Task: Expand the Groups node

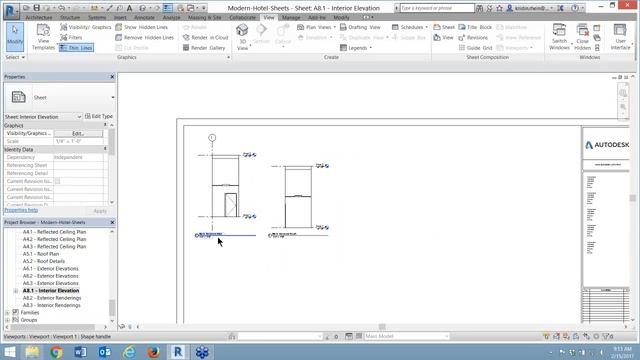Action: tap(7, 320)
